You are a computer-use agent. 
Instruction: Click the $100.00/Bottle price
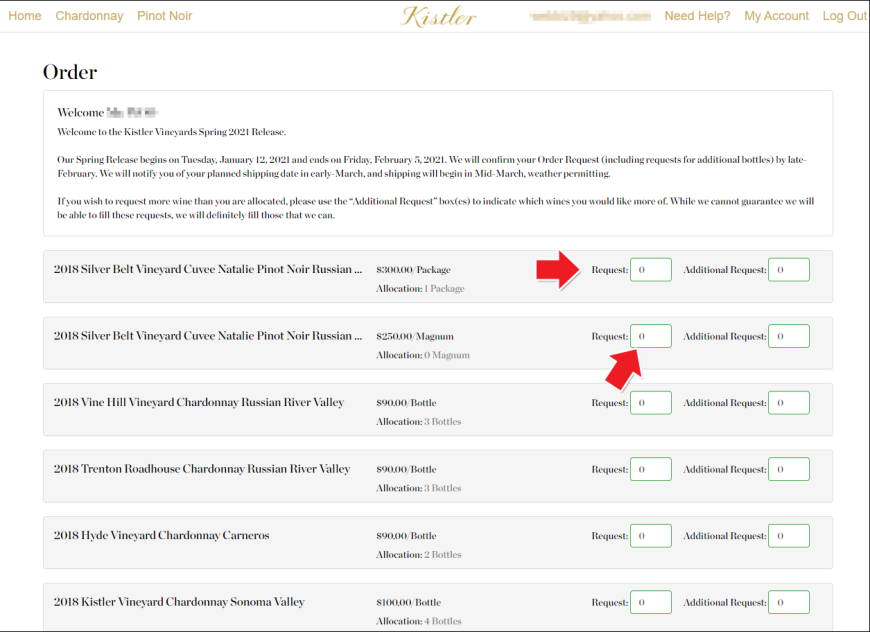tap(408, 603)
